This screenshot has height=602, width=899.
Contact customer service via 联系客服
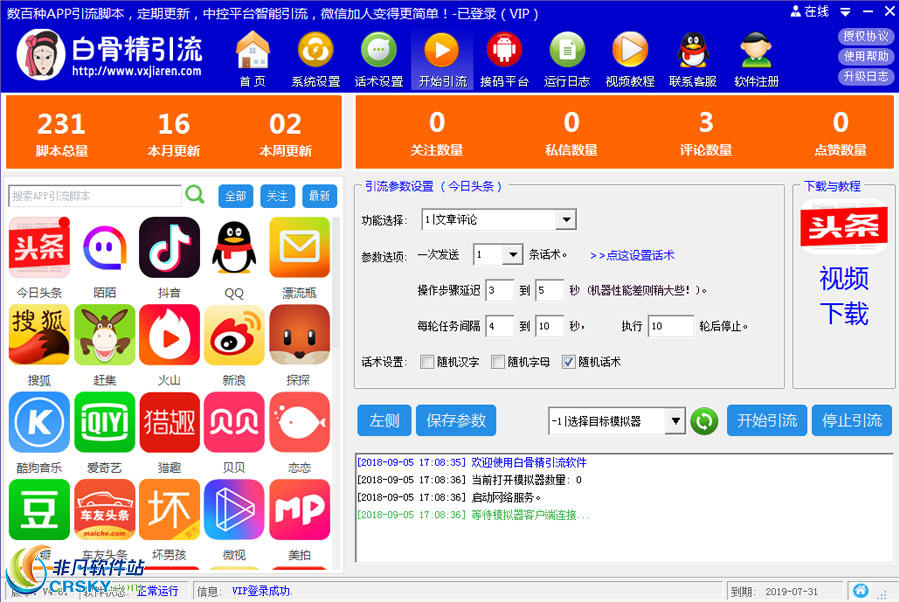pos(693,57)
